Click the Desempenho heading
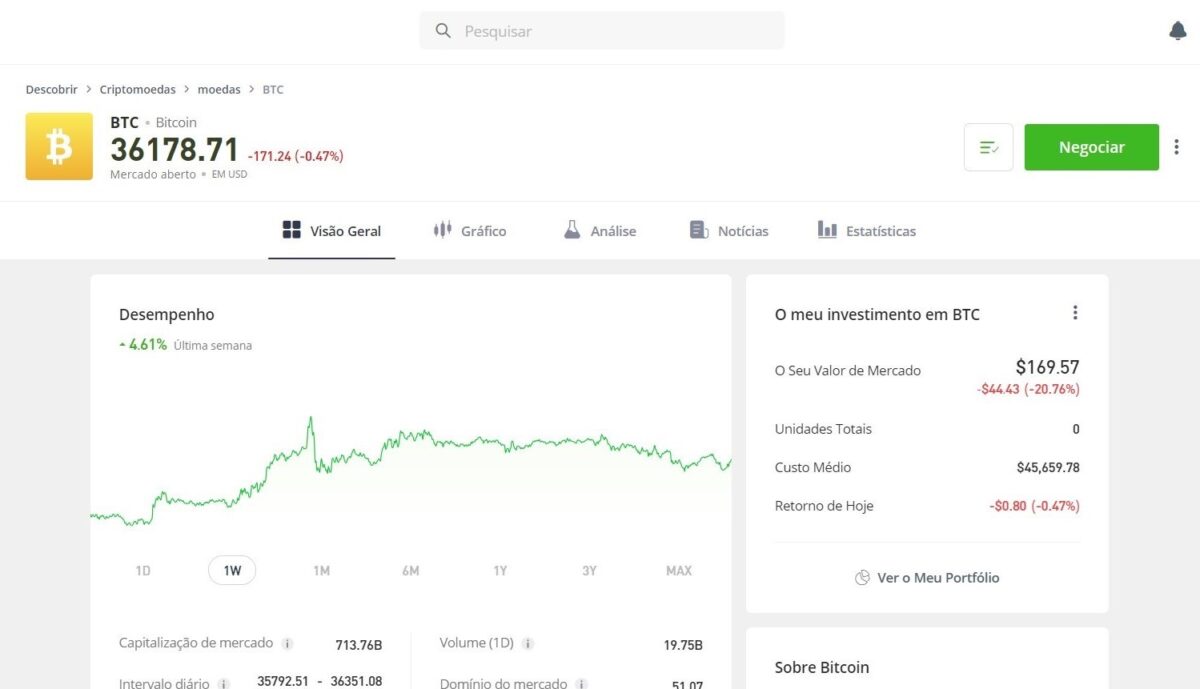 click(x=167, y=315)
